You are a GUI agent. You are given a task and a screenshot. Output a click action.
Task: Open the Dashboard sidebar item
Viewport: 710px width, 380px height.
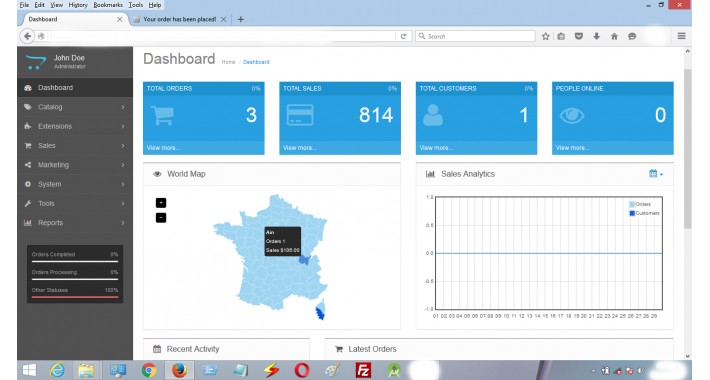click(75, 87)
